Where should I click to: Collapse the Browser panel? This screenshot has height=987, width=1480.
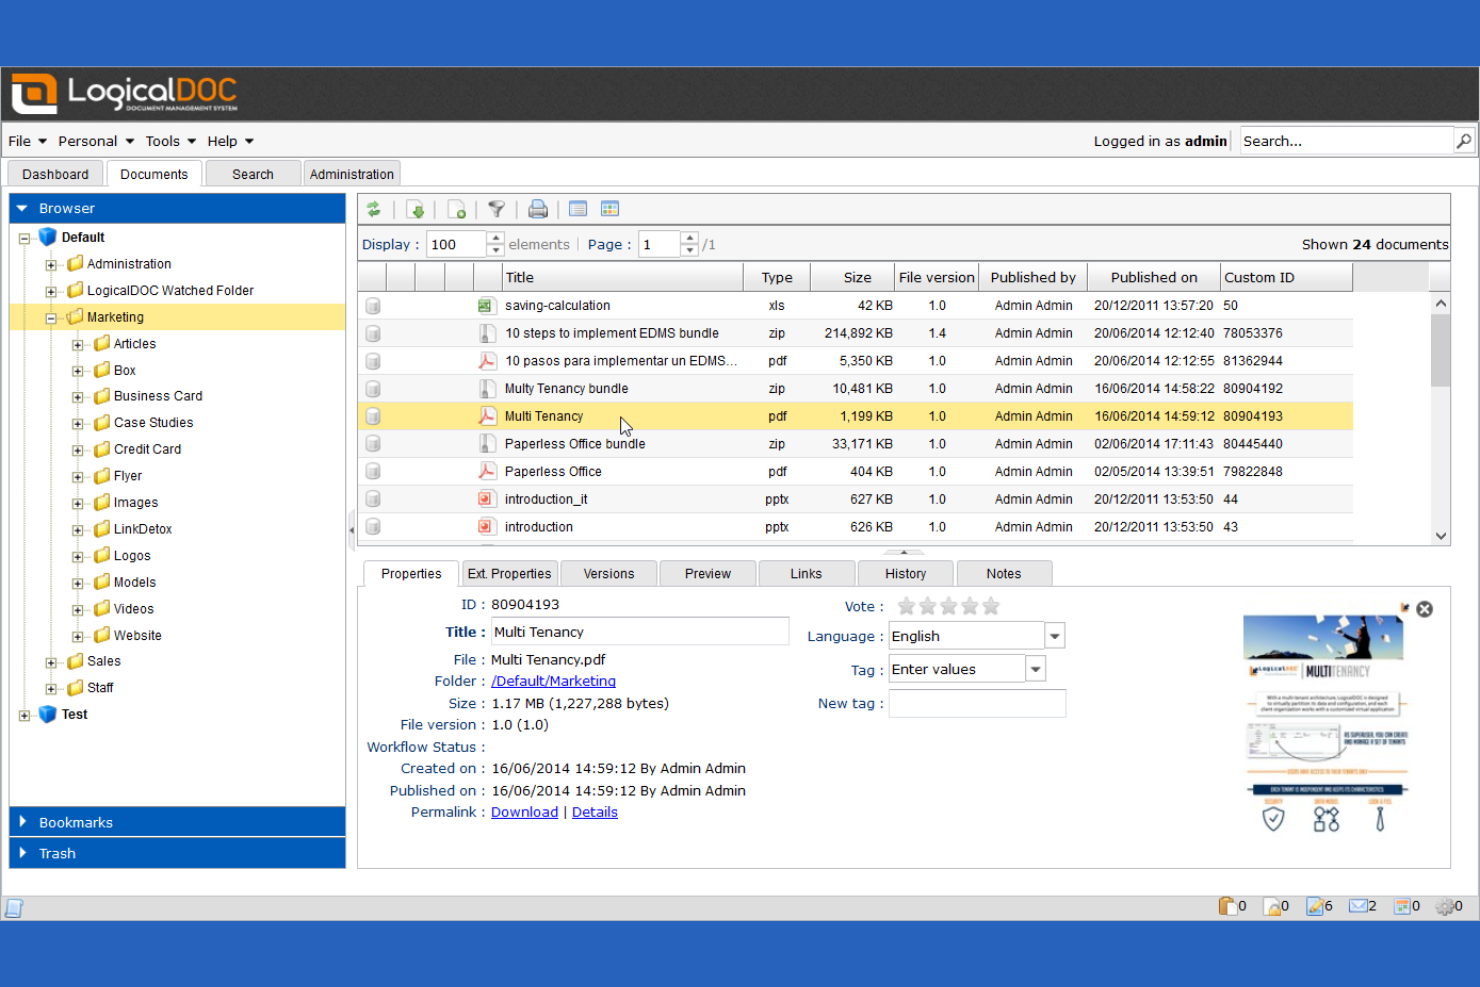23,208
